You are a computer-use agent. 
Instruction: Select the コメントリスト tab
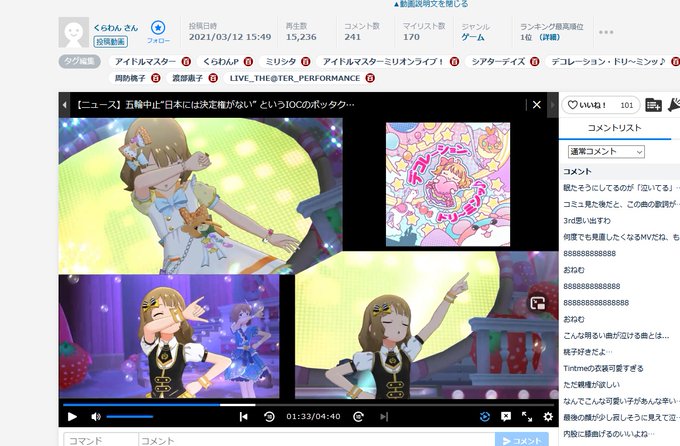pos(614,128)
